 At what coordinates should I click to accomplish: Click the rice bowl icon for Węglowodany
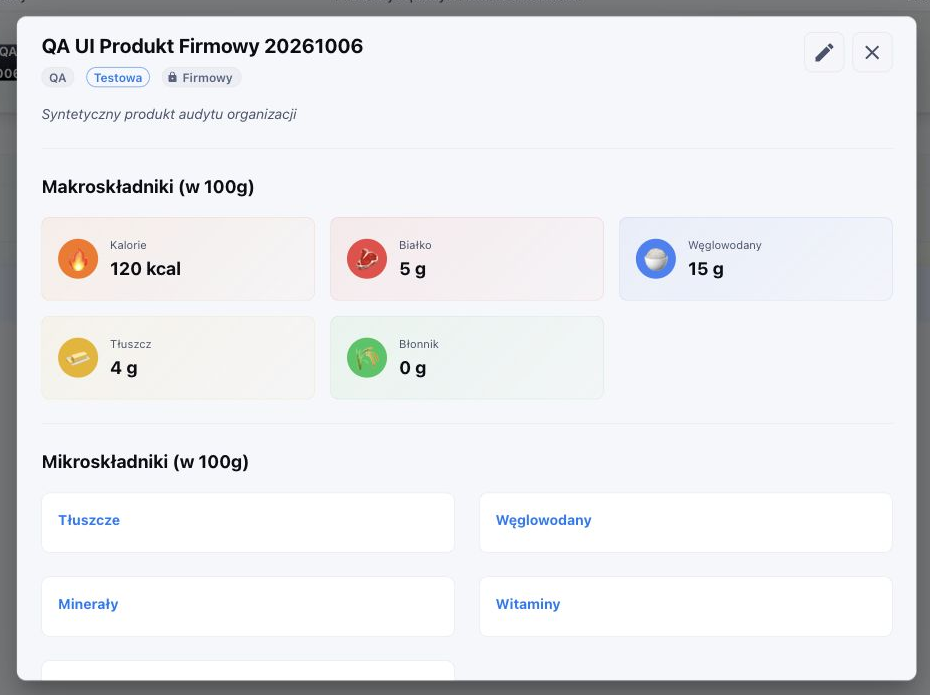click(655, 259)
